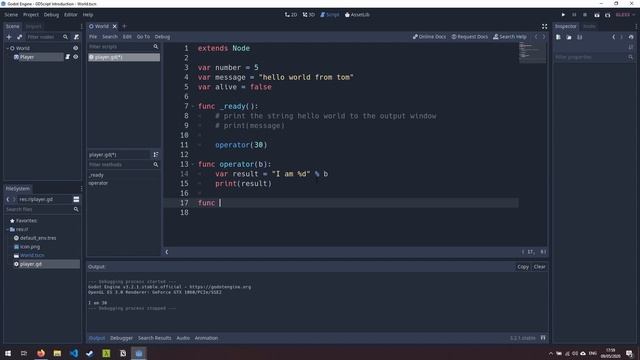Create a new resource in Inspector
The width and height of the screenshot is (640, 360).
tap(558, 37)
